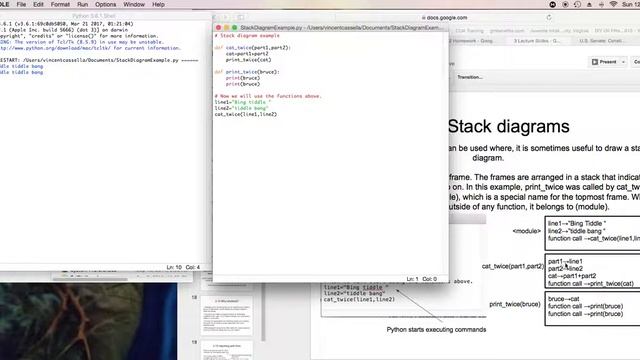The height and width of the screenshot is (360, 640).
Task: Click the '# Now we will use the functions above.' comment
Action: (268, 96)
